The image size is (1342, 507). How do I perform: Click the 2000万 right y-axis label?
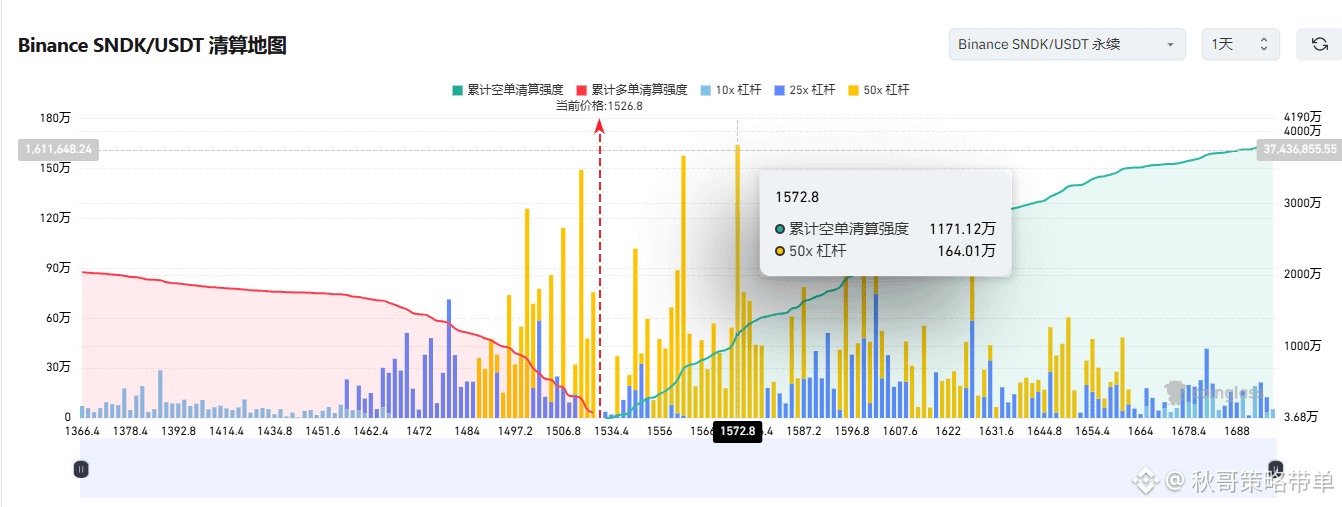coord(1302,274)
